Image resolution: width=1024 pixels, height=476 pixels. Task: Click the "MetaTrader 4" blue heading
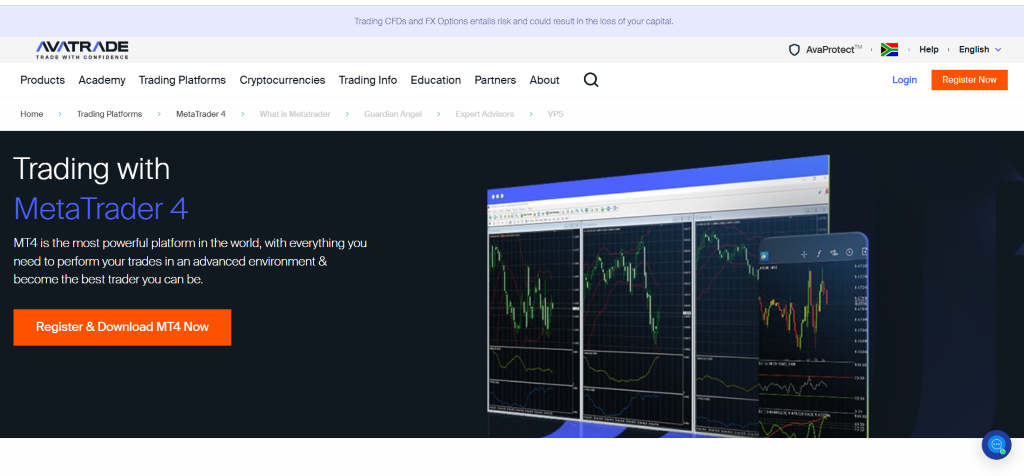(x=101, y=209)
